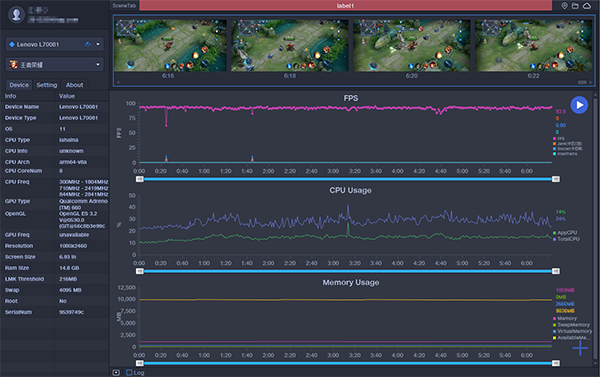This screenshot has height=377, width=600.
Task: Click left handle of FPS time range slider
Action: pos(140,179)
